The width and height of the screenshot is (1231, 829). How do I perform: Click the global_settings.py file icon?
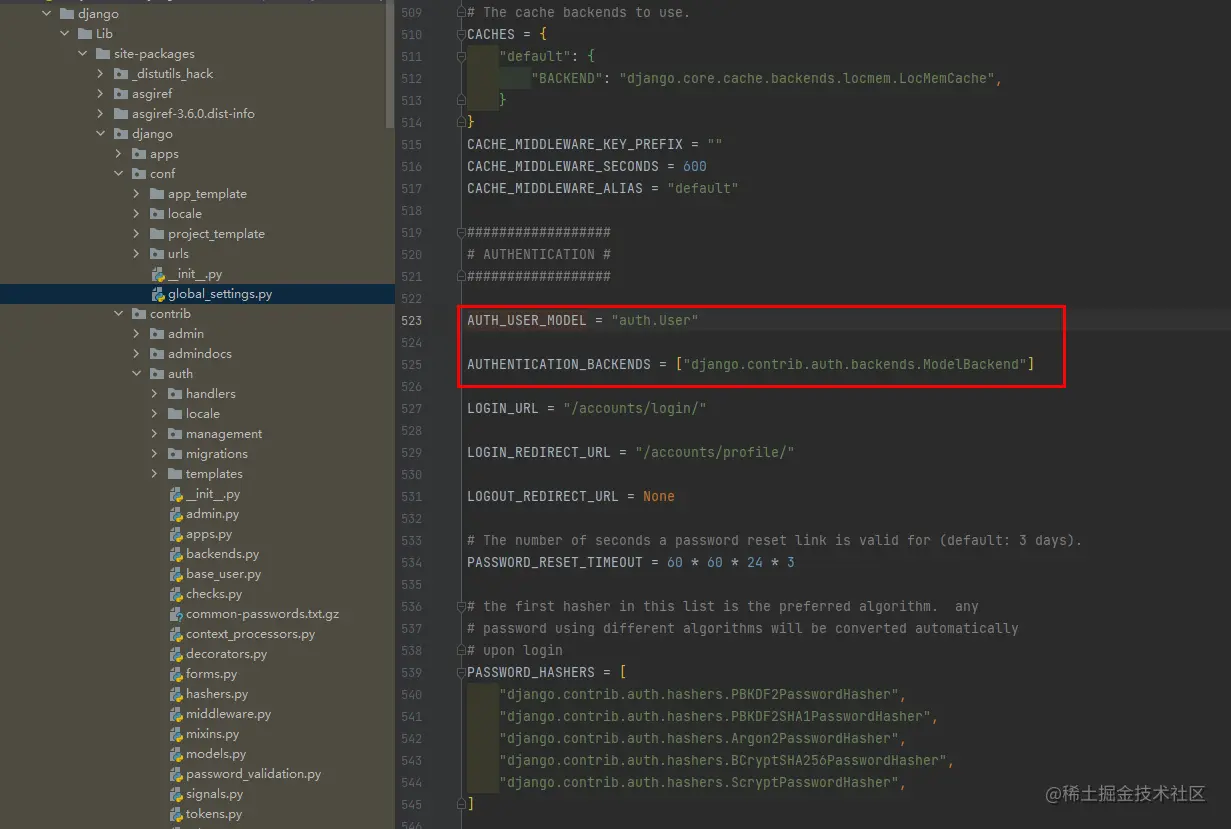pos(158,294)
